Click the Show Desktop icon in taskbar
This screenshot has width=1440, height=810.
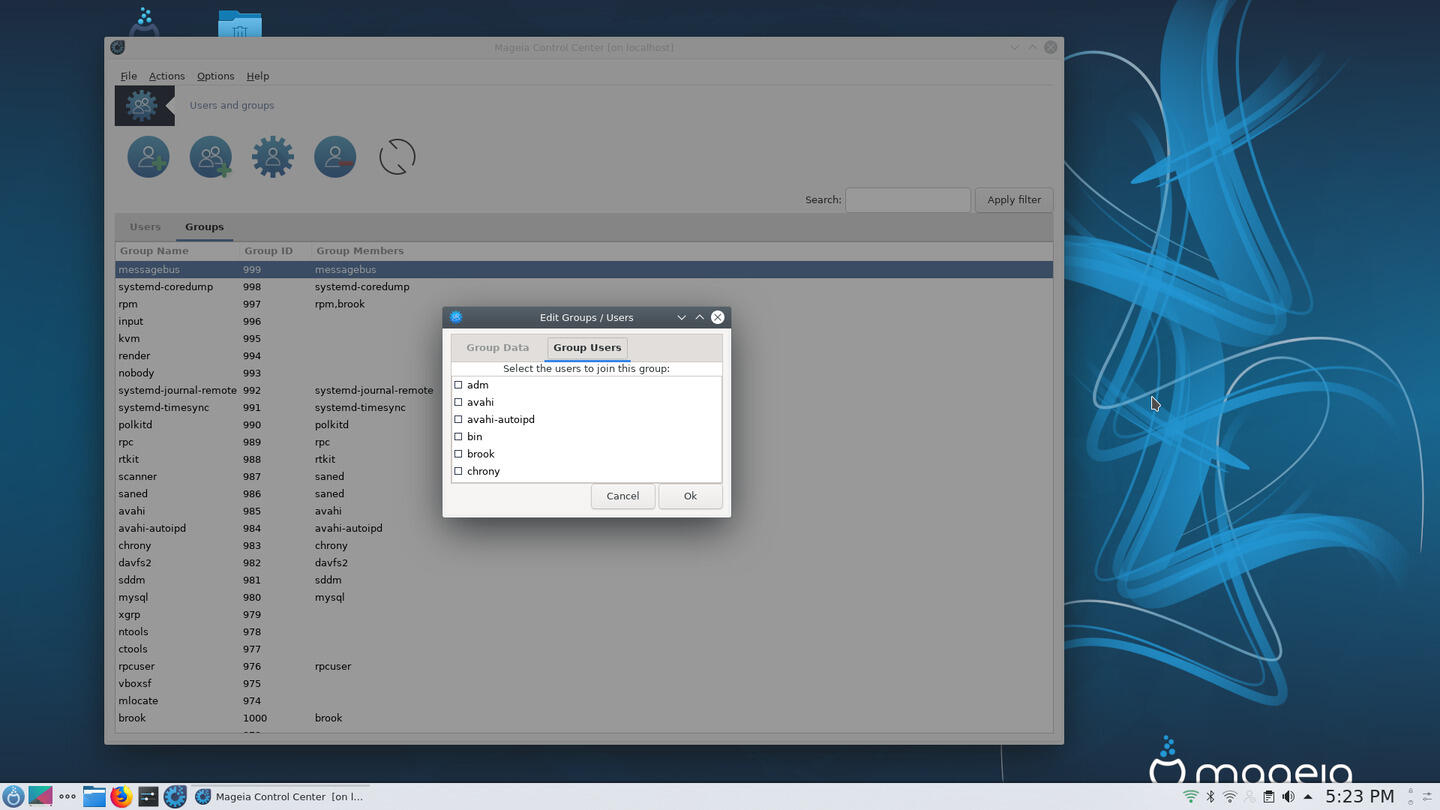click(40, 796)
